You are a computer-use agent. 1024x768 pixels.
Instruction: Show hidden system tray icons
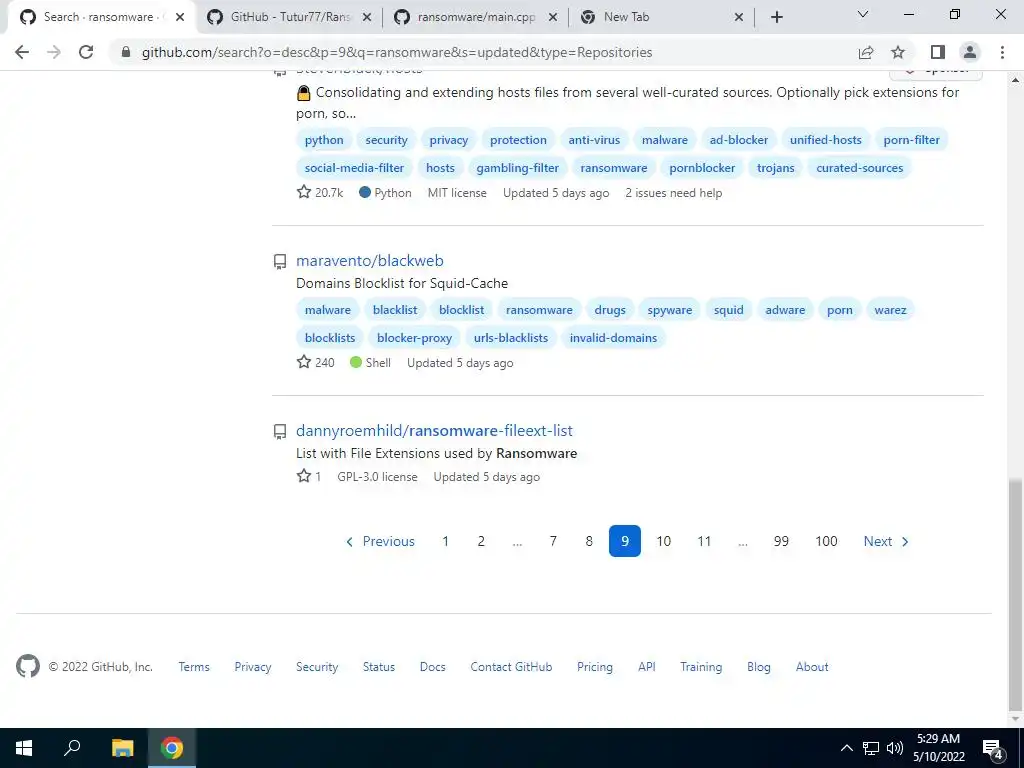(846, 748)
